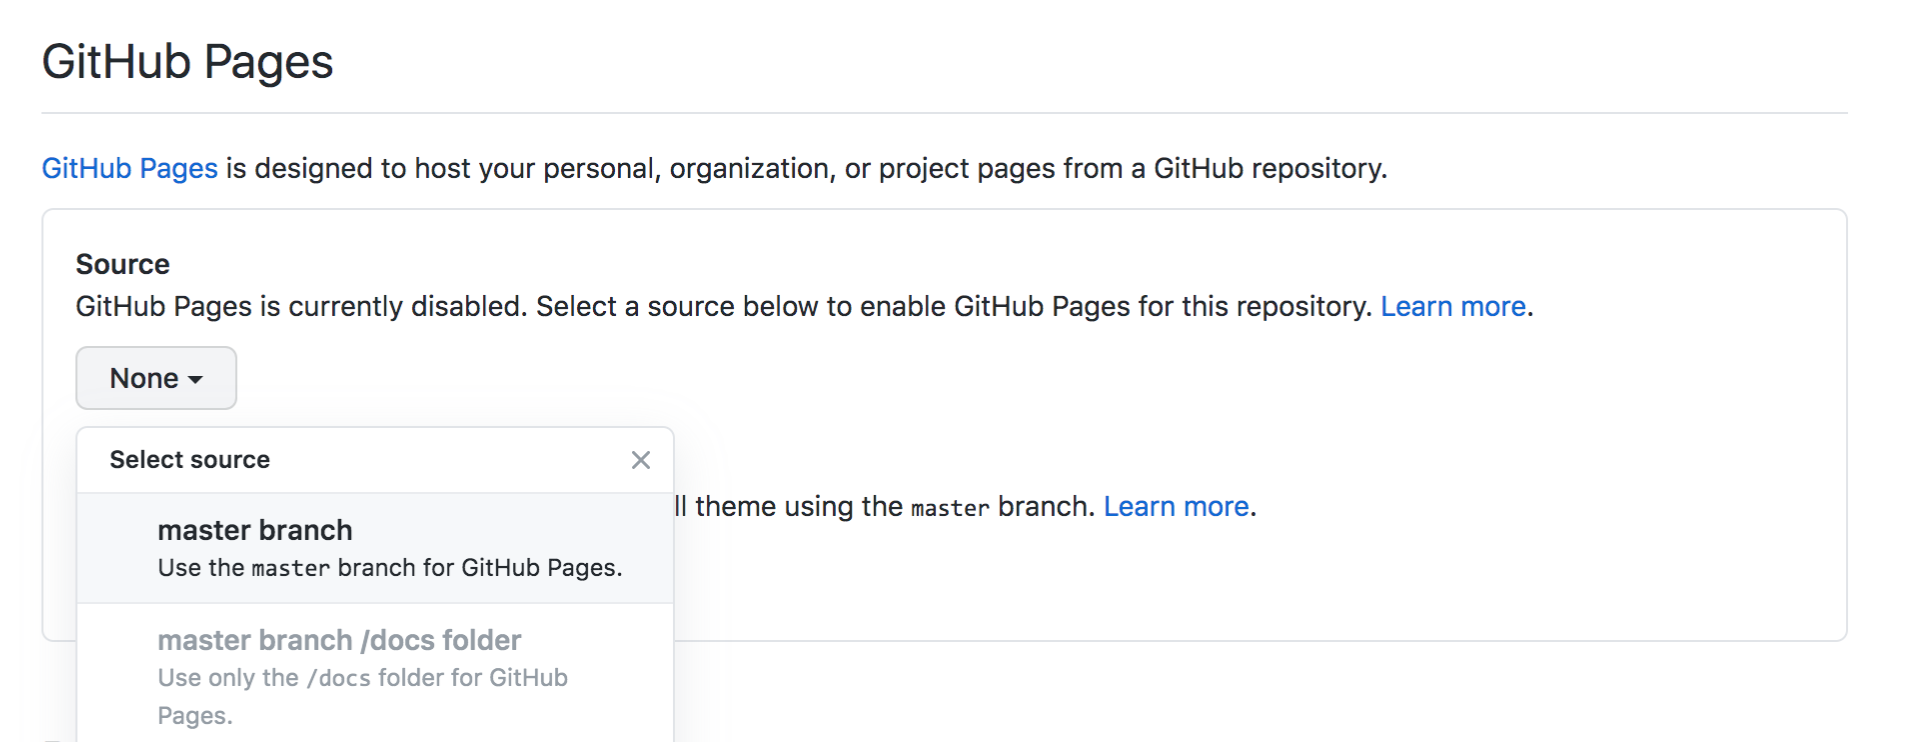Image resolution: width=1912 pixels, height=742 pixels.
Task: Open the GitHub Pages link in description
Action: tap(130, 168)
